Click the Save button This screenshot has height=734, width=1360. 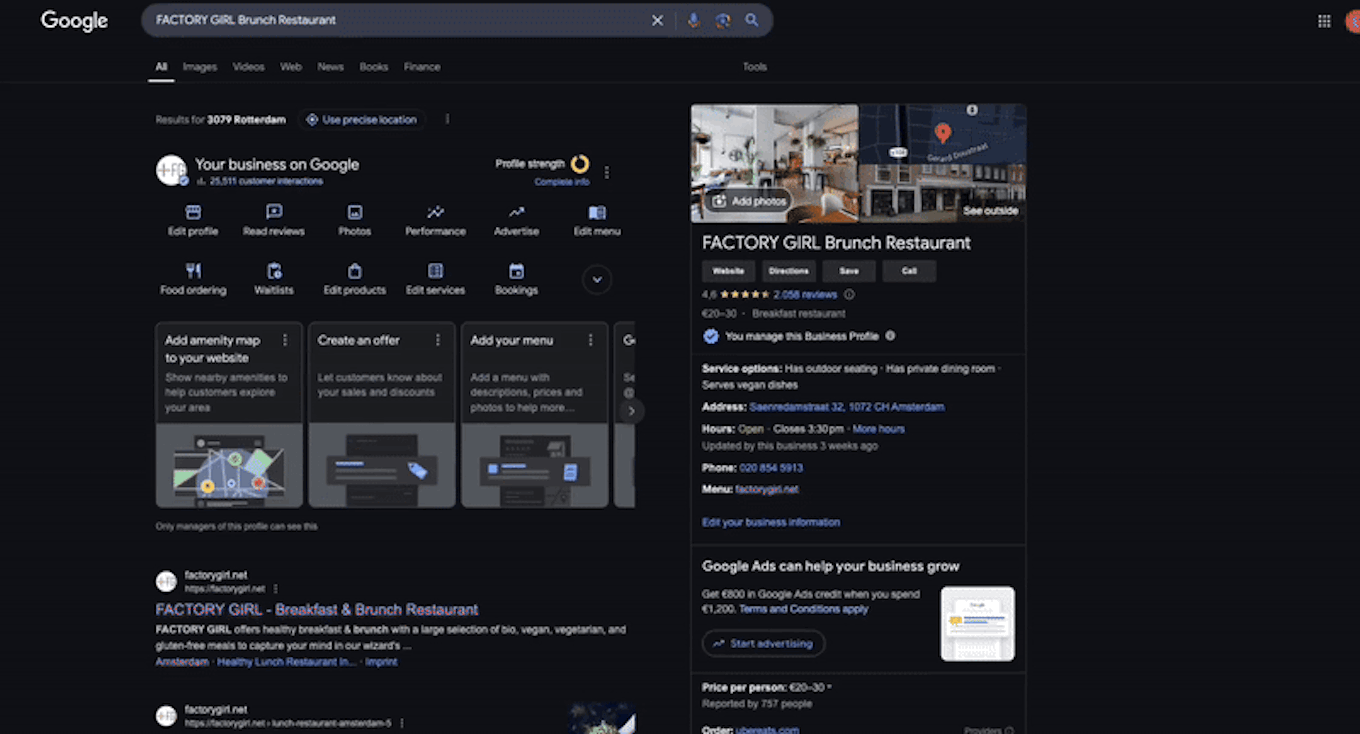[849, 271]
